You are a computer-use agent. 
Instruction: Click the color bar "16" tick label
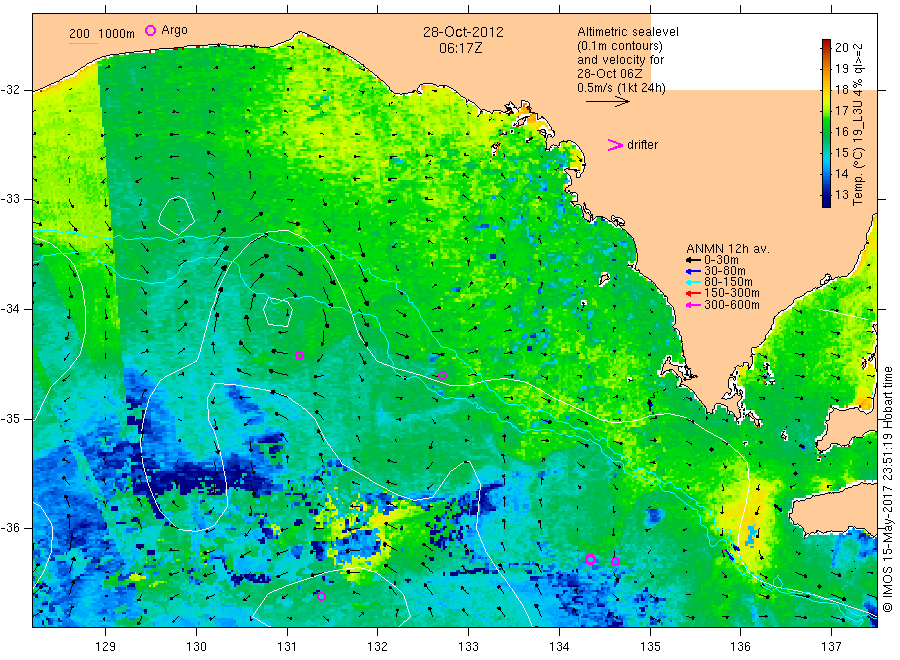tap(841, 131)
